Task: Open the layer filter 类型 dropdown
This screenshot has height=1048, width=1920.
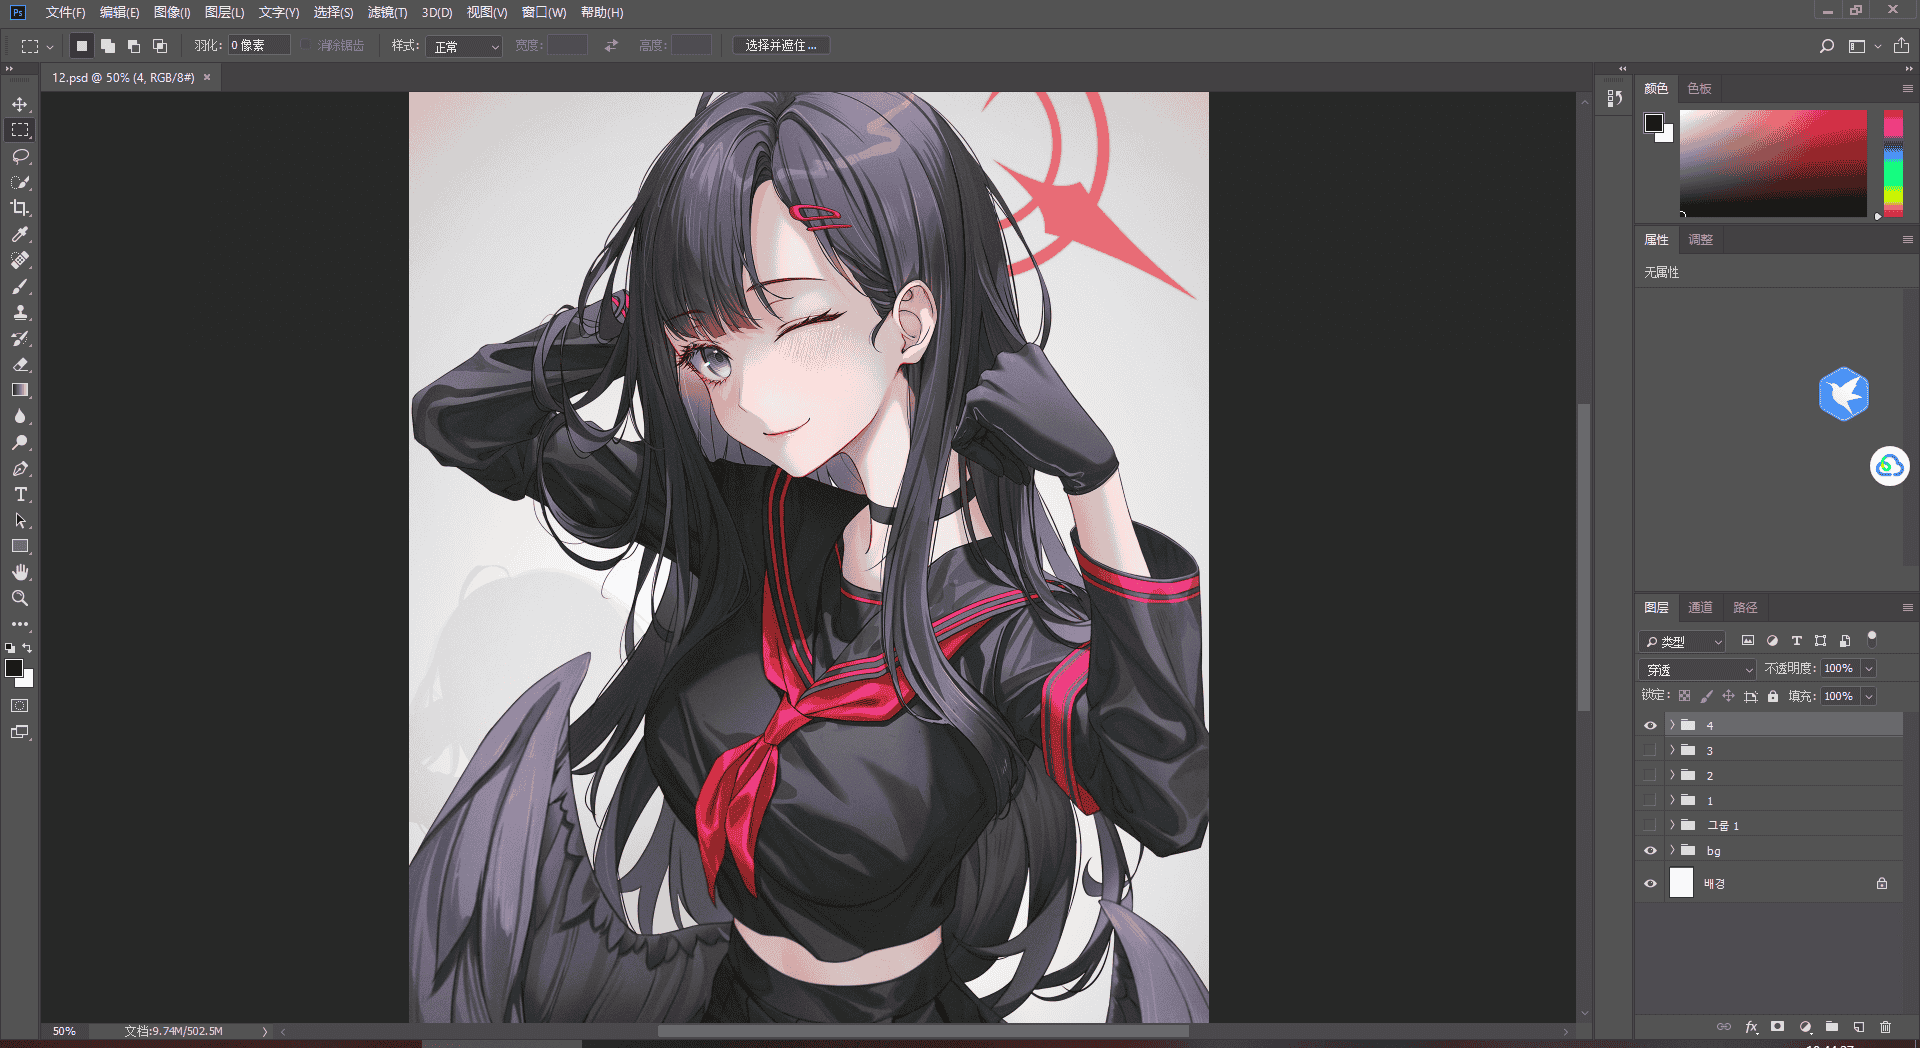Action: tap(1683, 641)
